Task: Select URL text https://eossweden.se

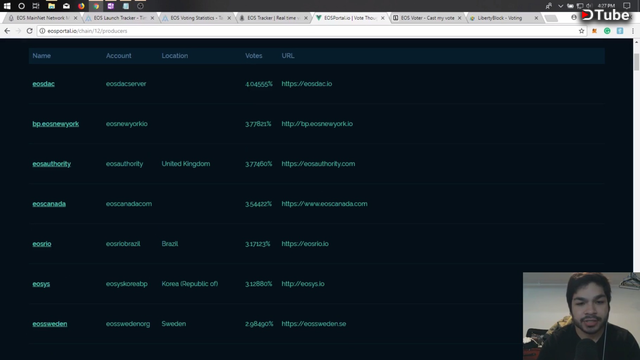Action: pyautogui.click(x=314, y=324)
